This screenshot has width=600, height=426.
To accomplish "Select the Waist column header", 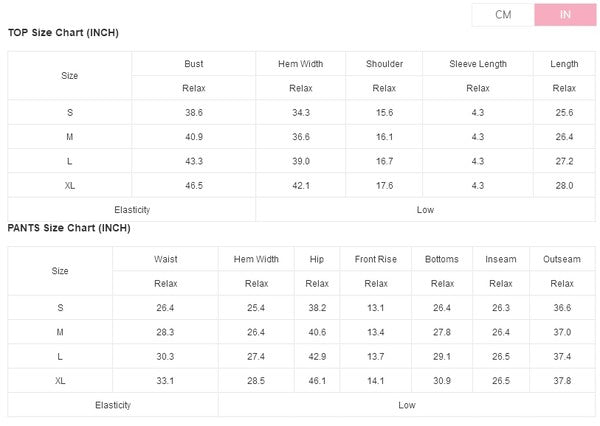I will [166, 259].
